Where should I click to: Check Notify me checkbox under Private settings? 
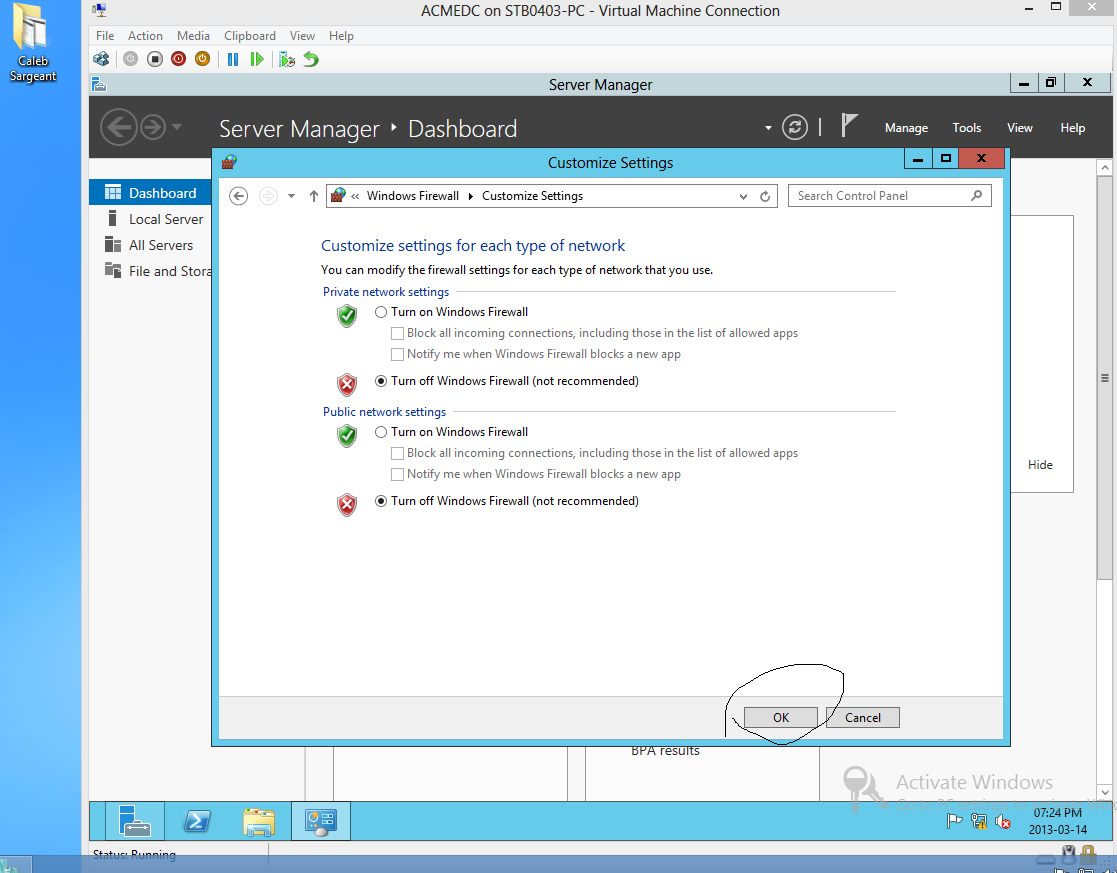pos(398,354)
